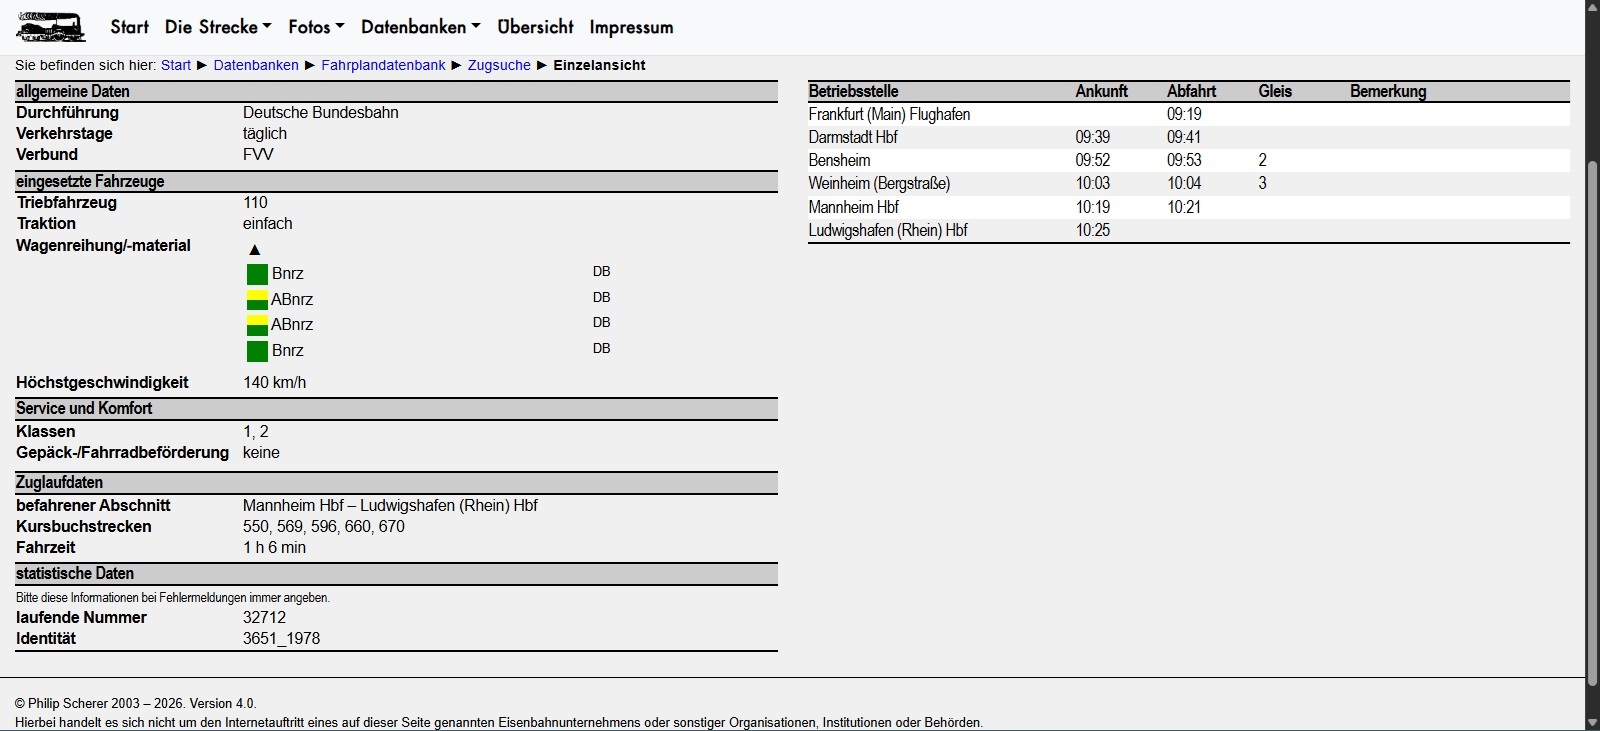
Task: Expand the Fotos dropdown menu
Action: coord(316,27)
